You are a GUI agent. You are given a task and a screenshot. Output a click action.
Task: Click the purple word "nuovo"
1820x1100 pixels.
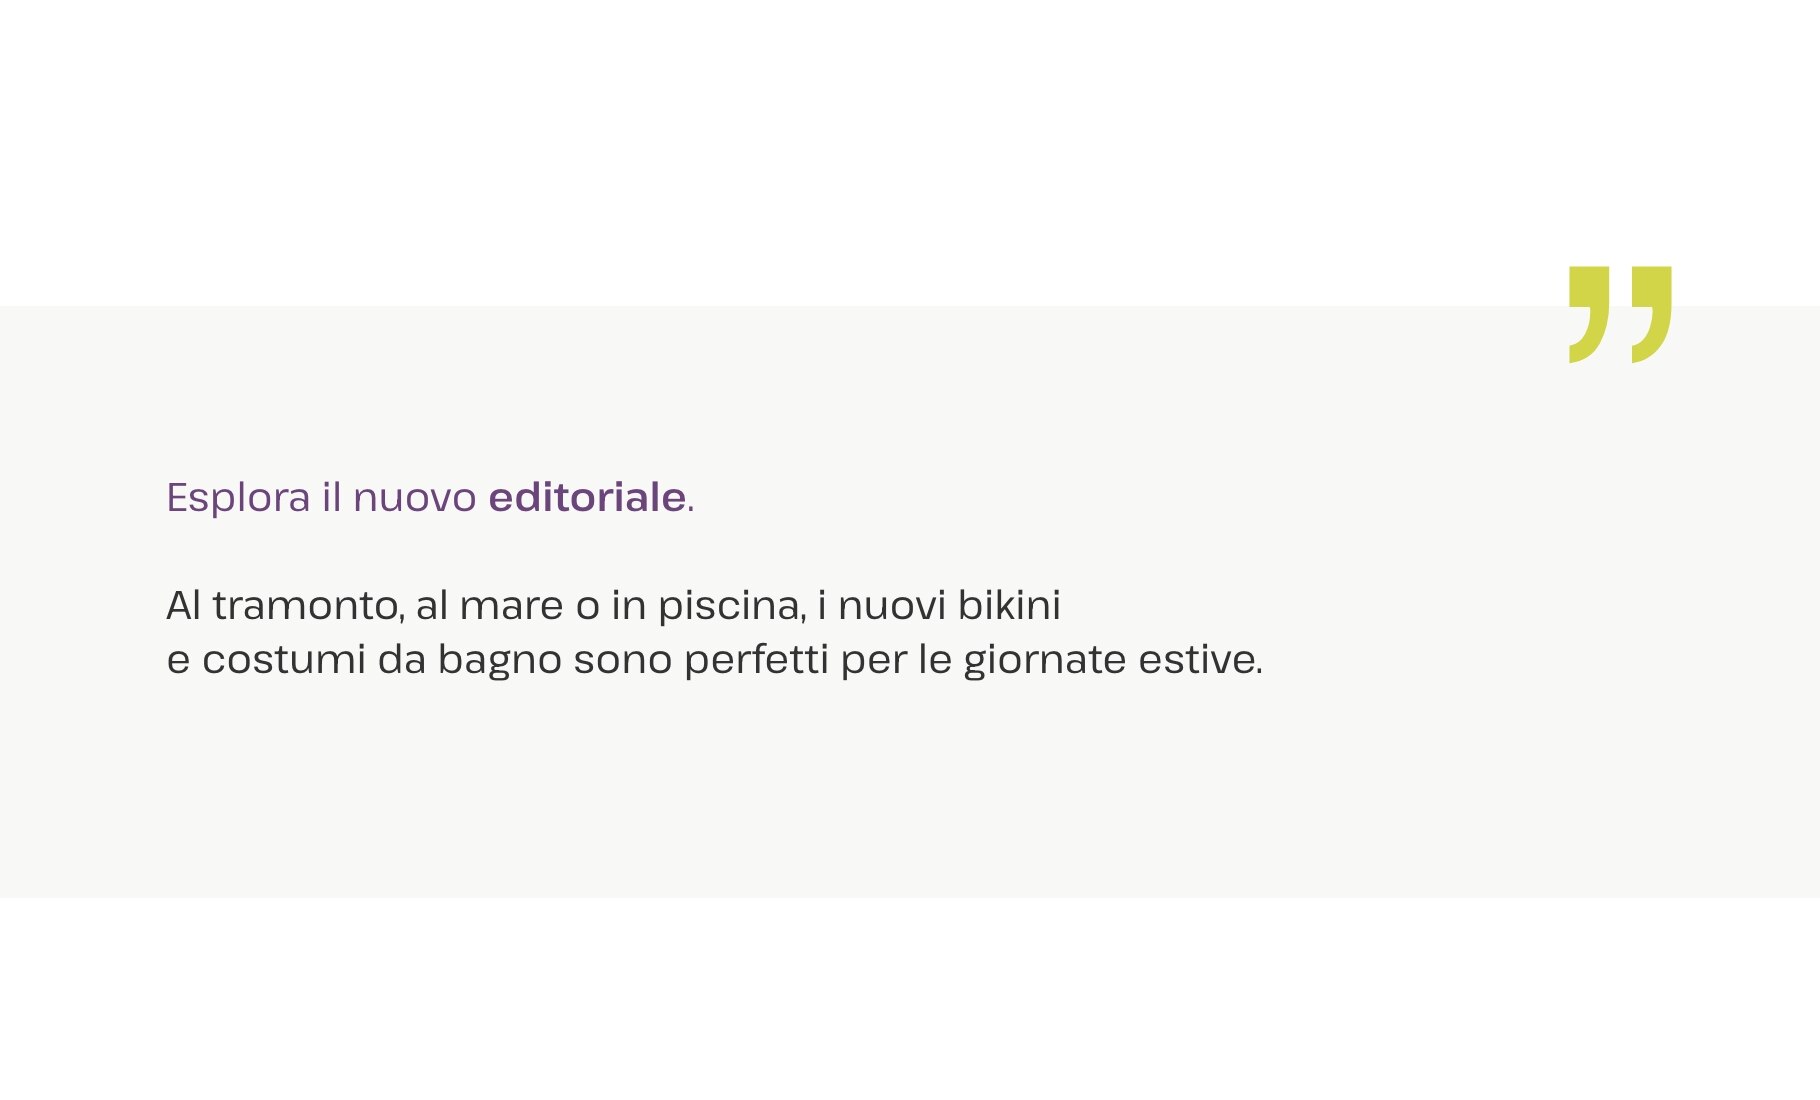coord(414,498)
